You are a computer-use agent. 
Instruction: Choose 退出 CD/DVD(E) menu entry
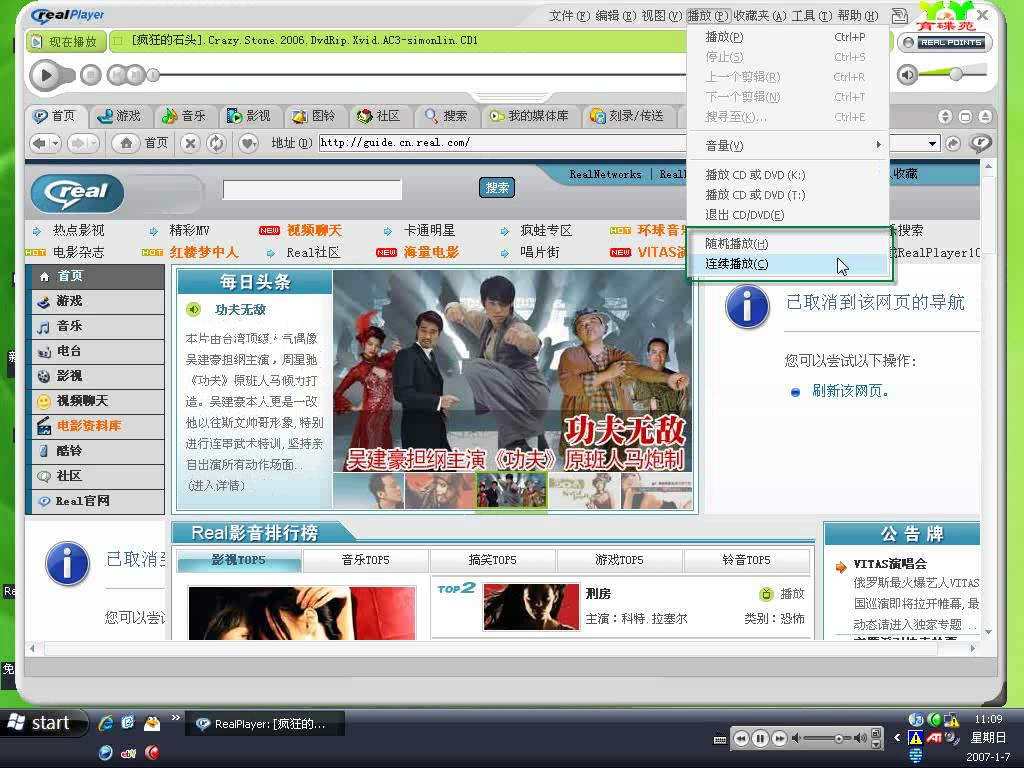coord(788,215)
